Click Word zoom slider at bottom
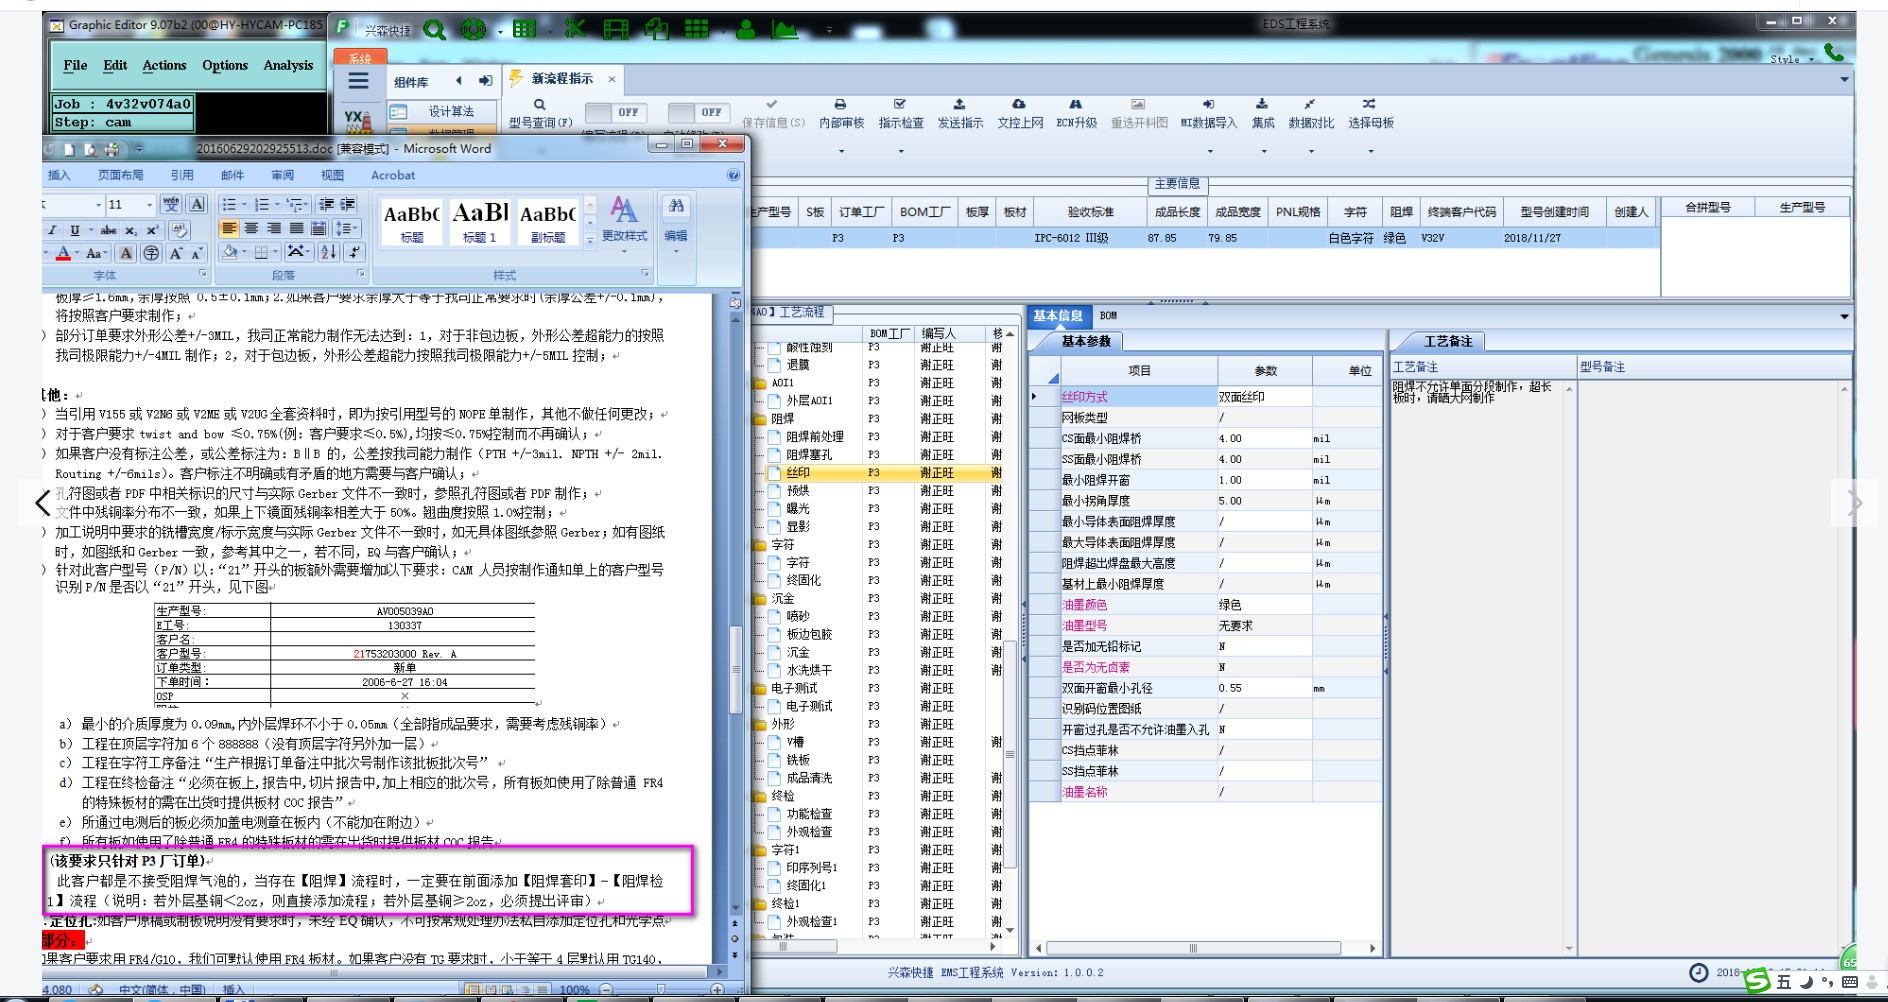Image resolution: width=1888 pixels, height=1002 pixels. tap(660, 989)
